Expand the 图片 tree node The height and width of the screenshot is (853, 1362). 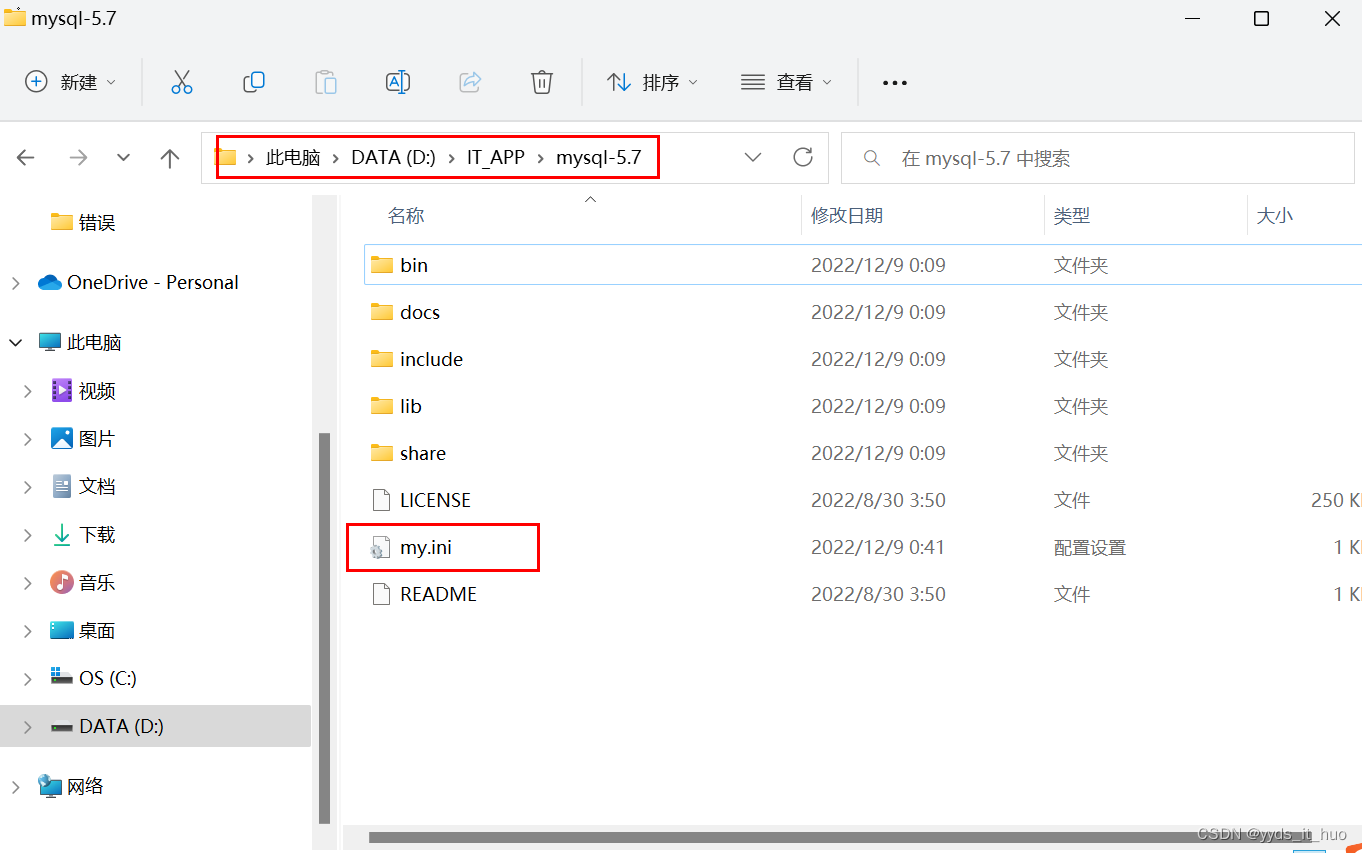[27, 439]
